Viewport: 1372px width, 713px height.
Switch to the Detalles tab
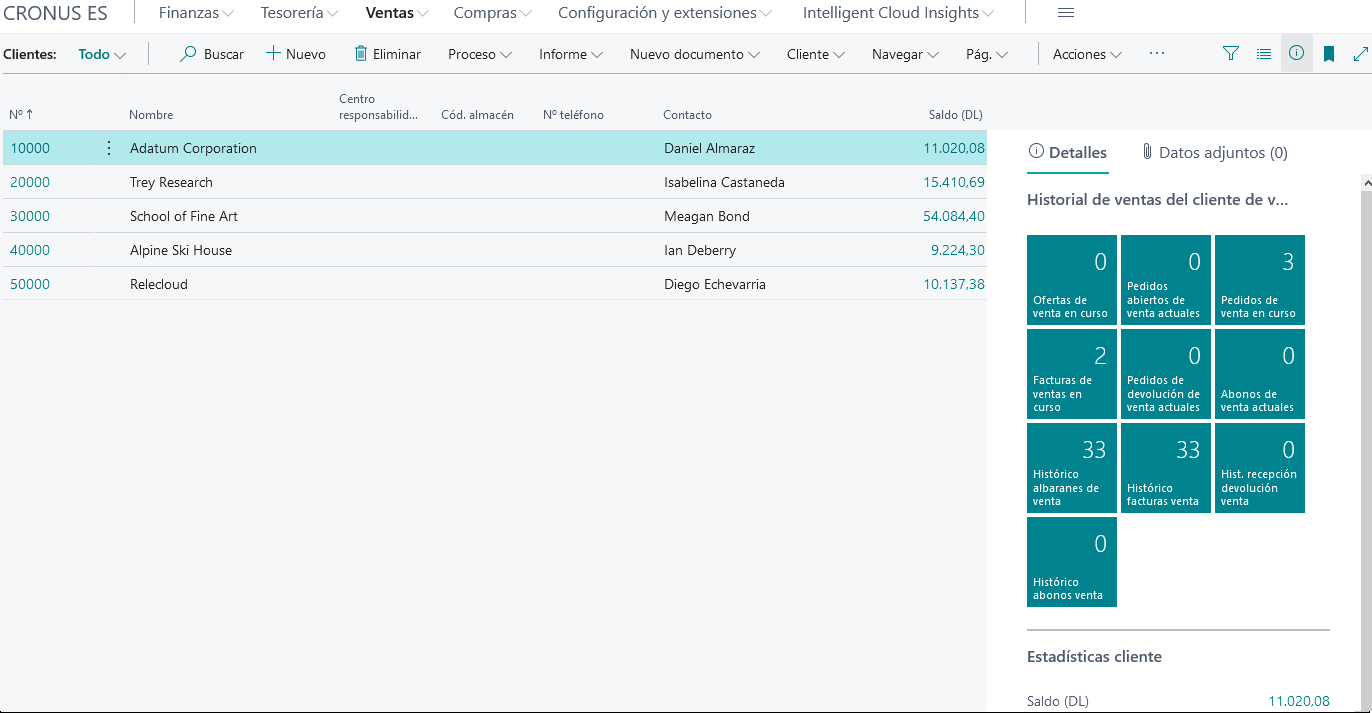1067,153
